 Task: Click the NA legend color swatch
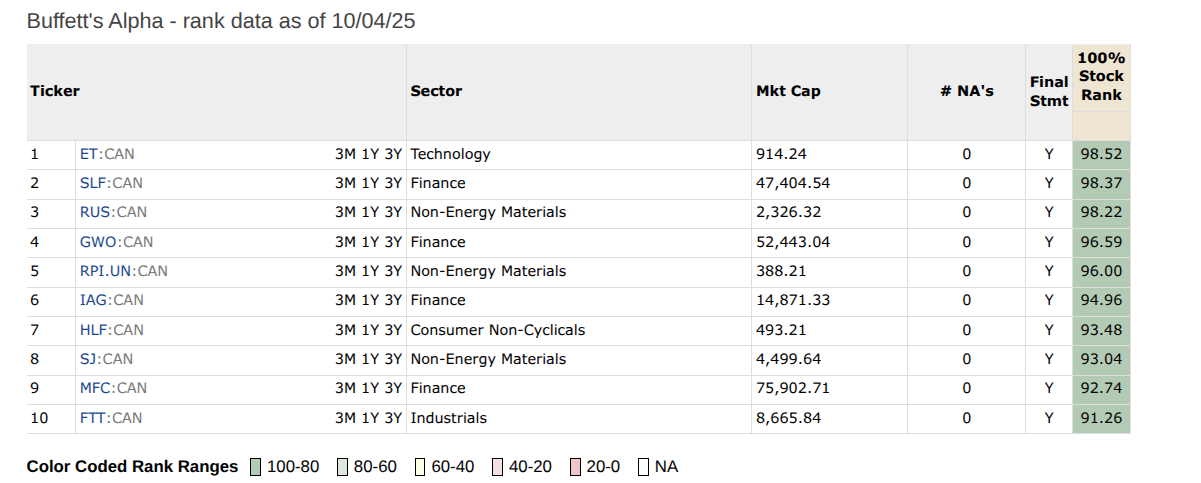click(x=643, y=467)
